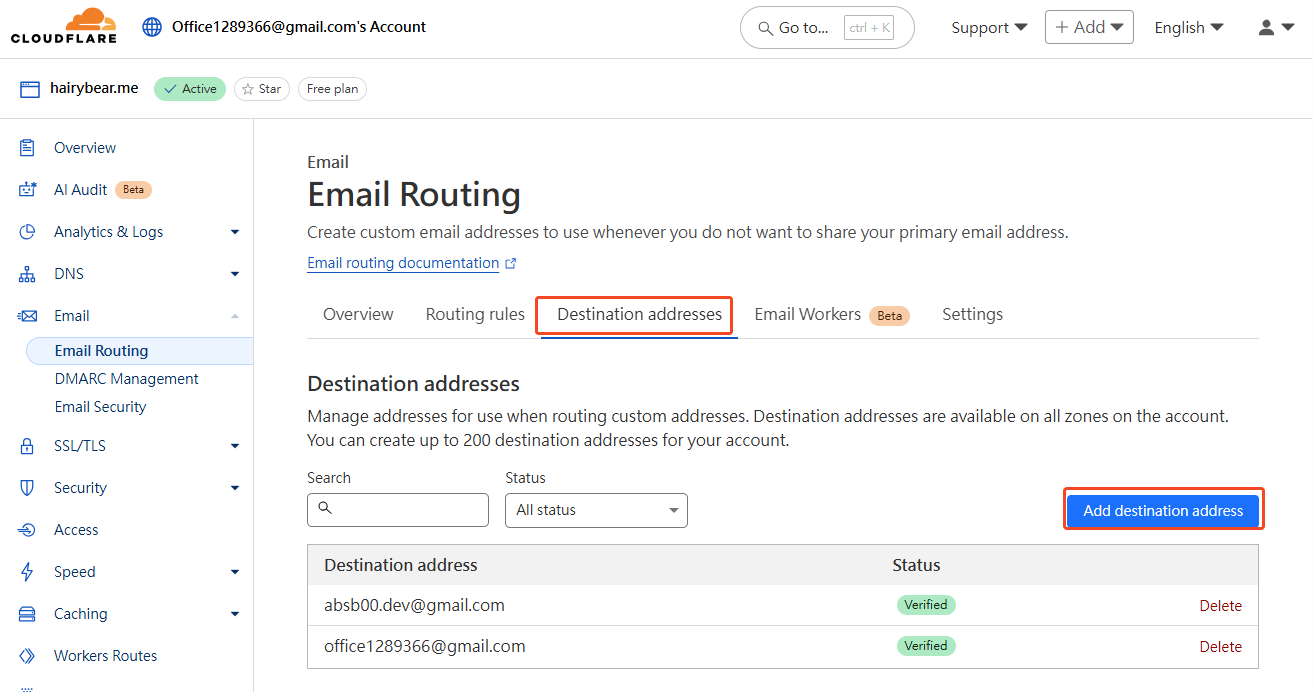
Task: Click the Security shield icon
Action: tap(28, 488)
